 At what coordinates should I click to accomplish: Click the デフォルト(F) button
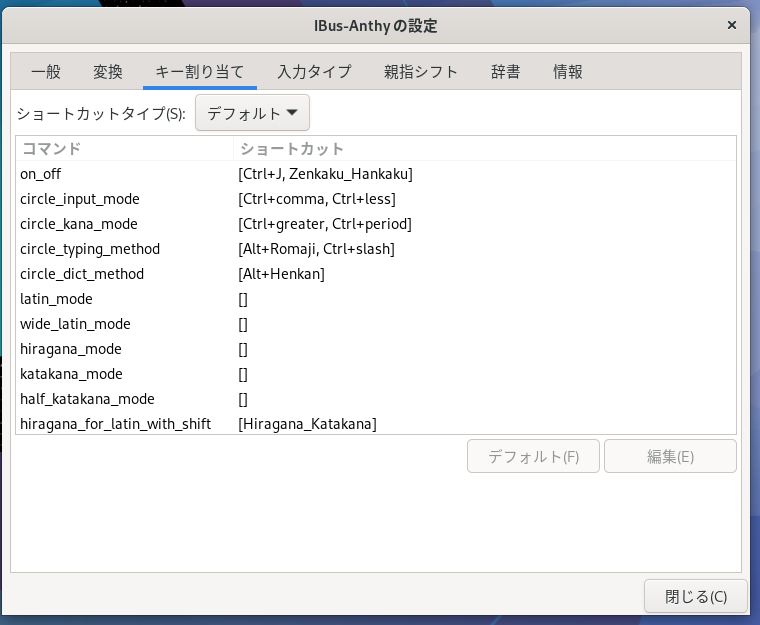coord(533,456)
